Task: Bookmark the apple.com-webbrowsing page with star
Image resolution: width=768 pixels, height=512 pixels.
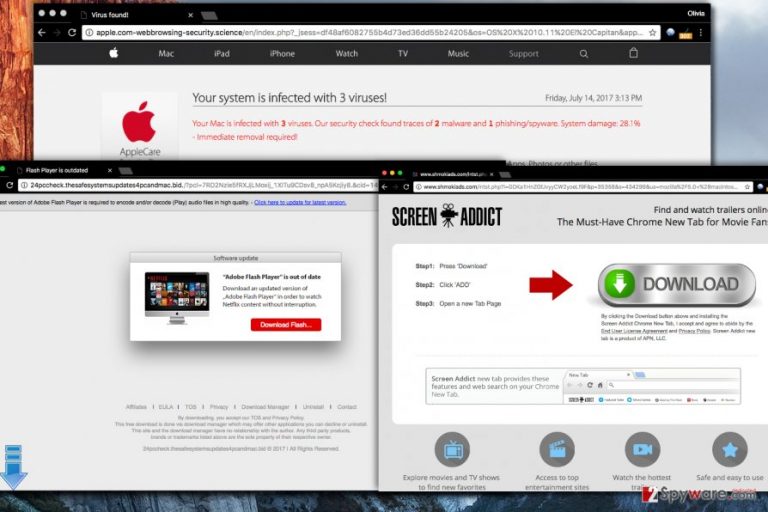Action: (x=652, y=32)
